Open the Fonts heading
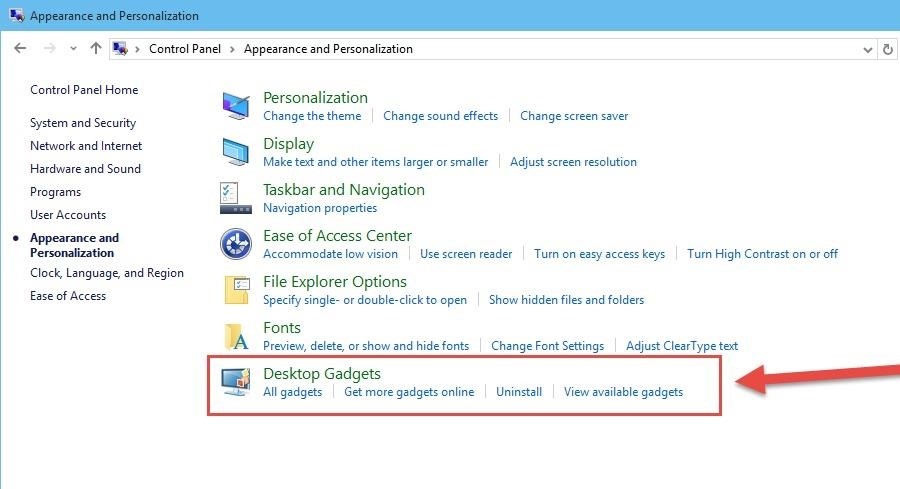Viewport: 900px width, 489px height. pos(282,327)
